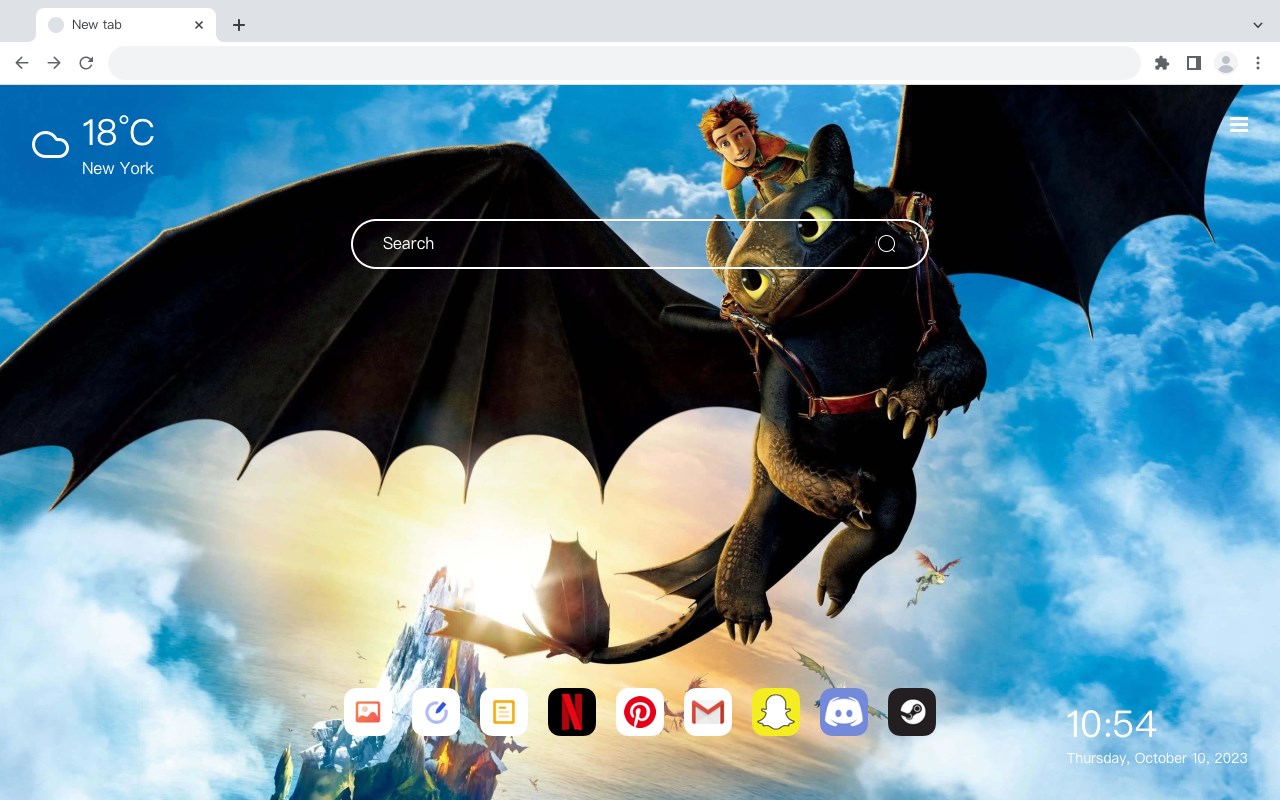
Task: Click into the Search box
Action: [x=640, y=244]
